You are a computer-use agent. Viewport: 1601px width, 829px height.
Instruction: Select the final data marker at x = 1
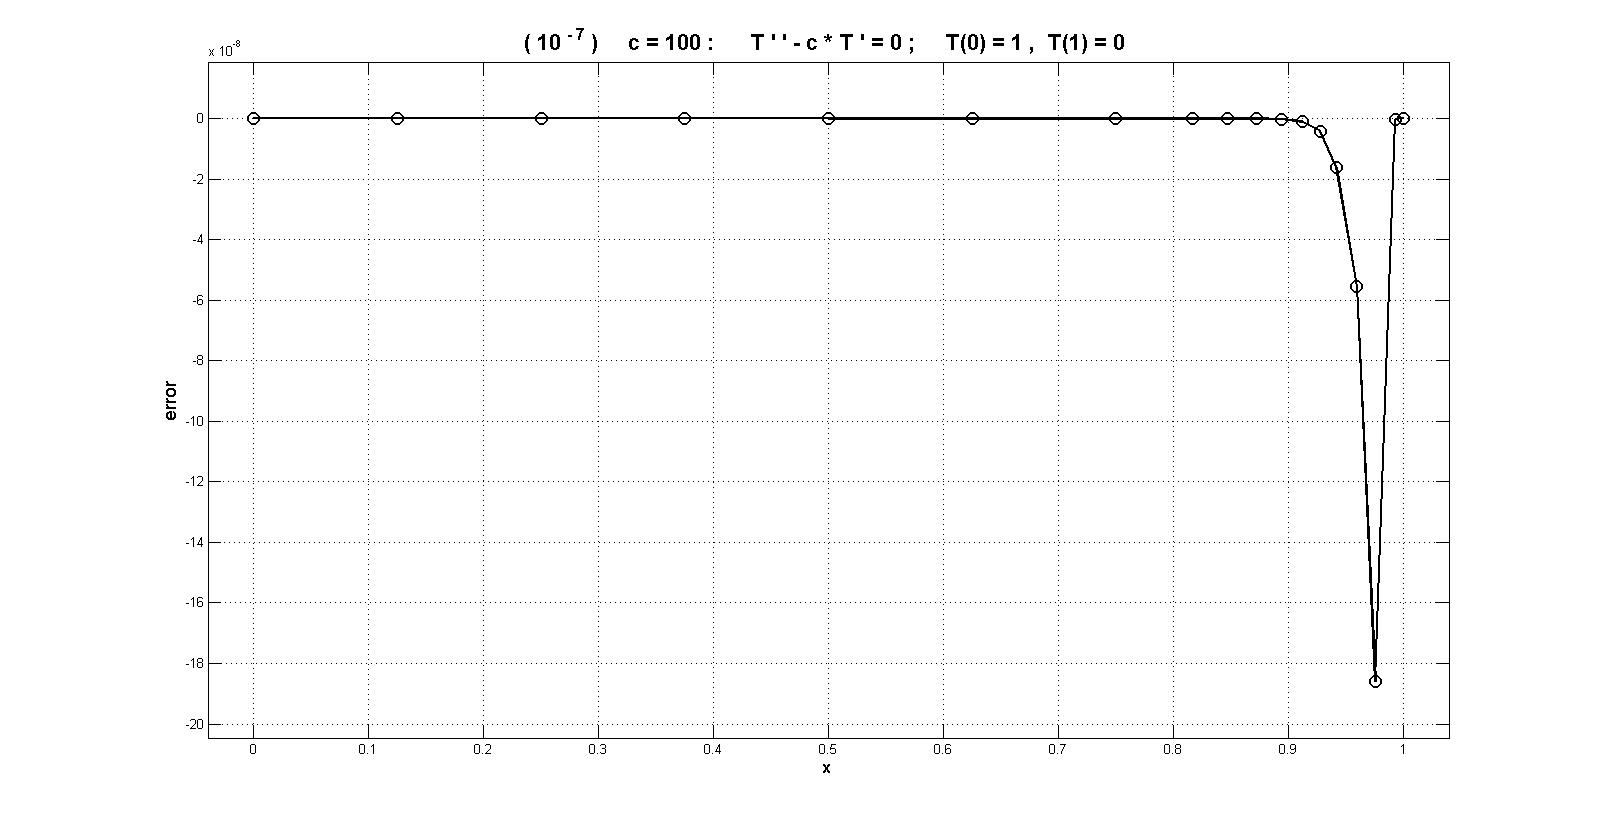tap(1403, 118)
